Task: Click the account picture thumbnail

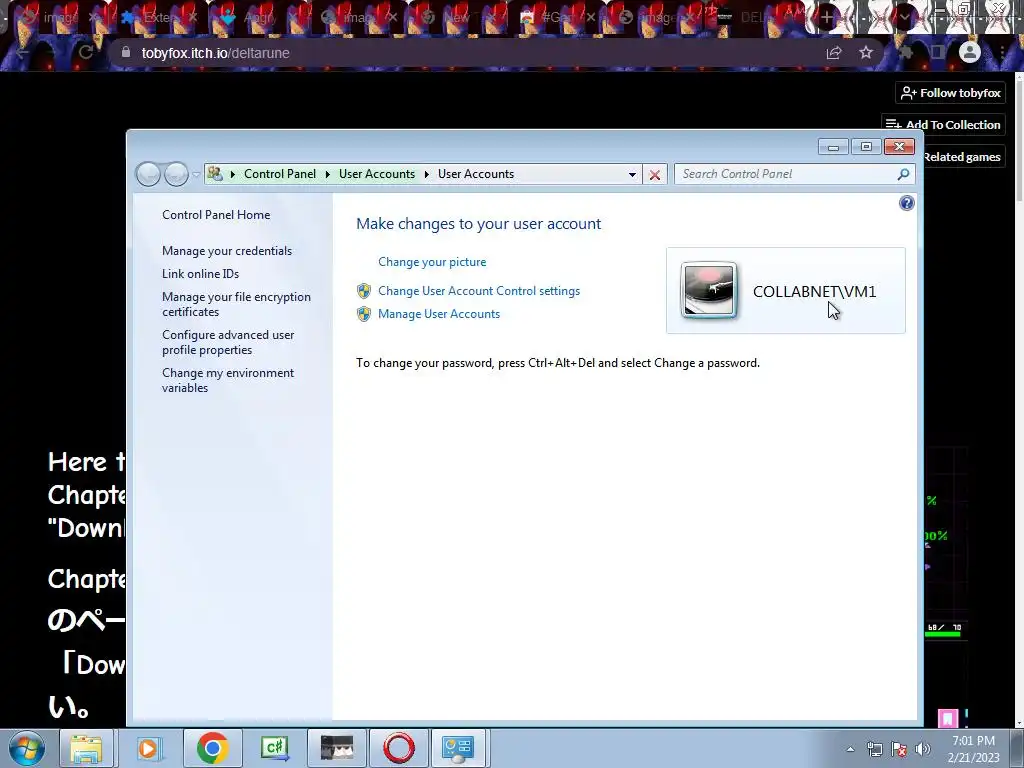Action: point(709,290)
